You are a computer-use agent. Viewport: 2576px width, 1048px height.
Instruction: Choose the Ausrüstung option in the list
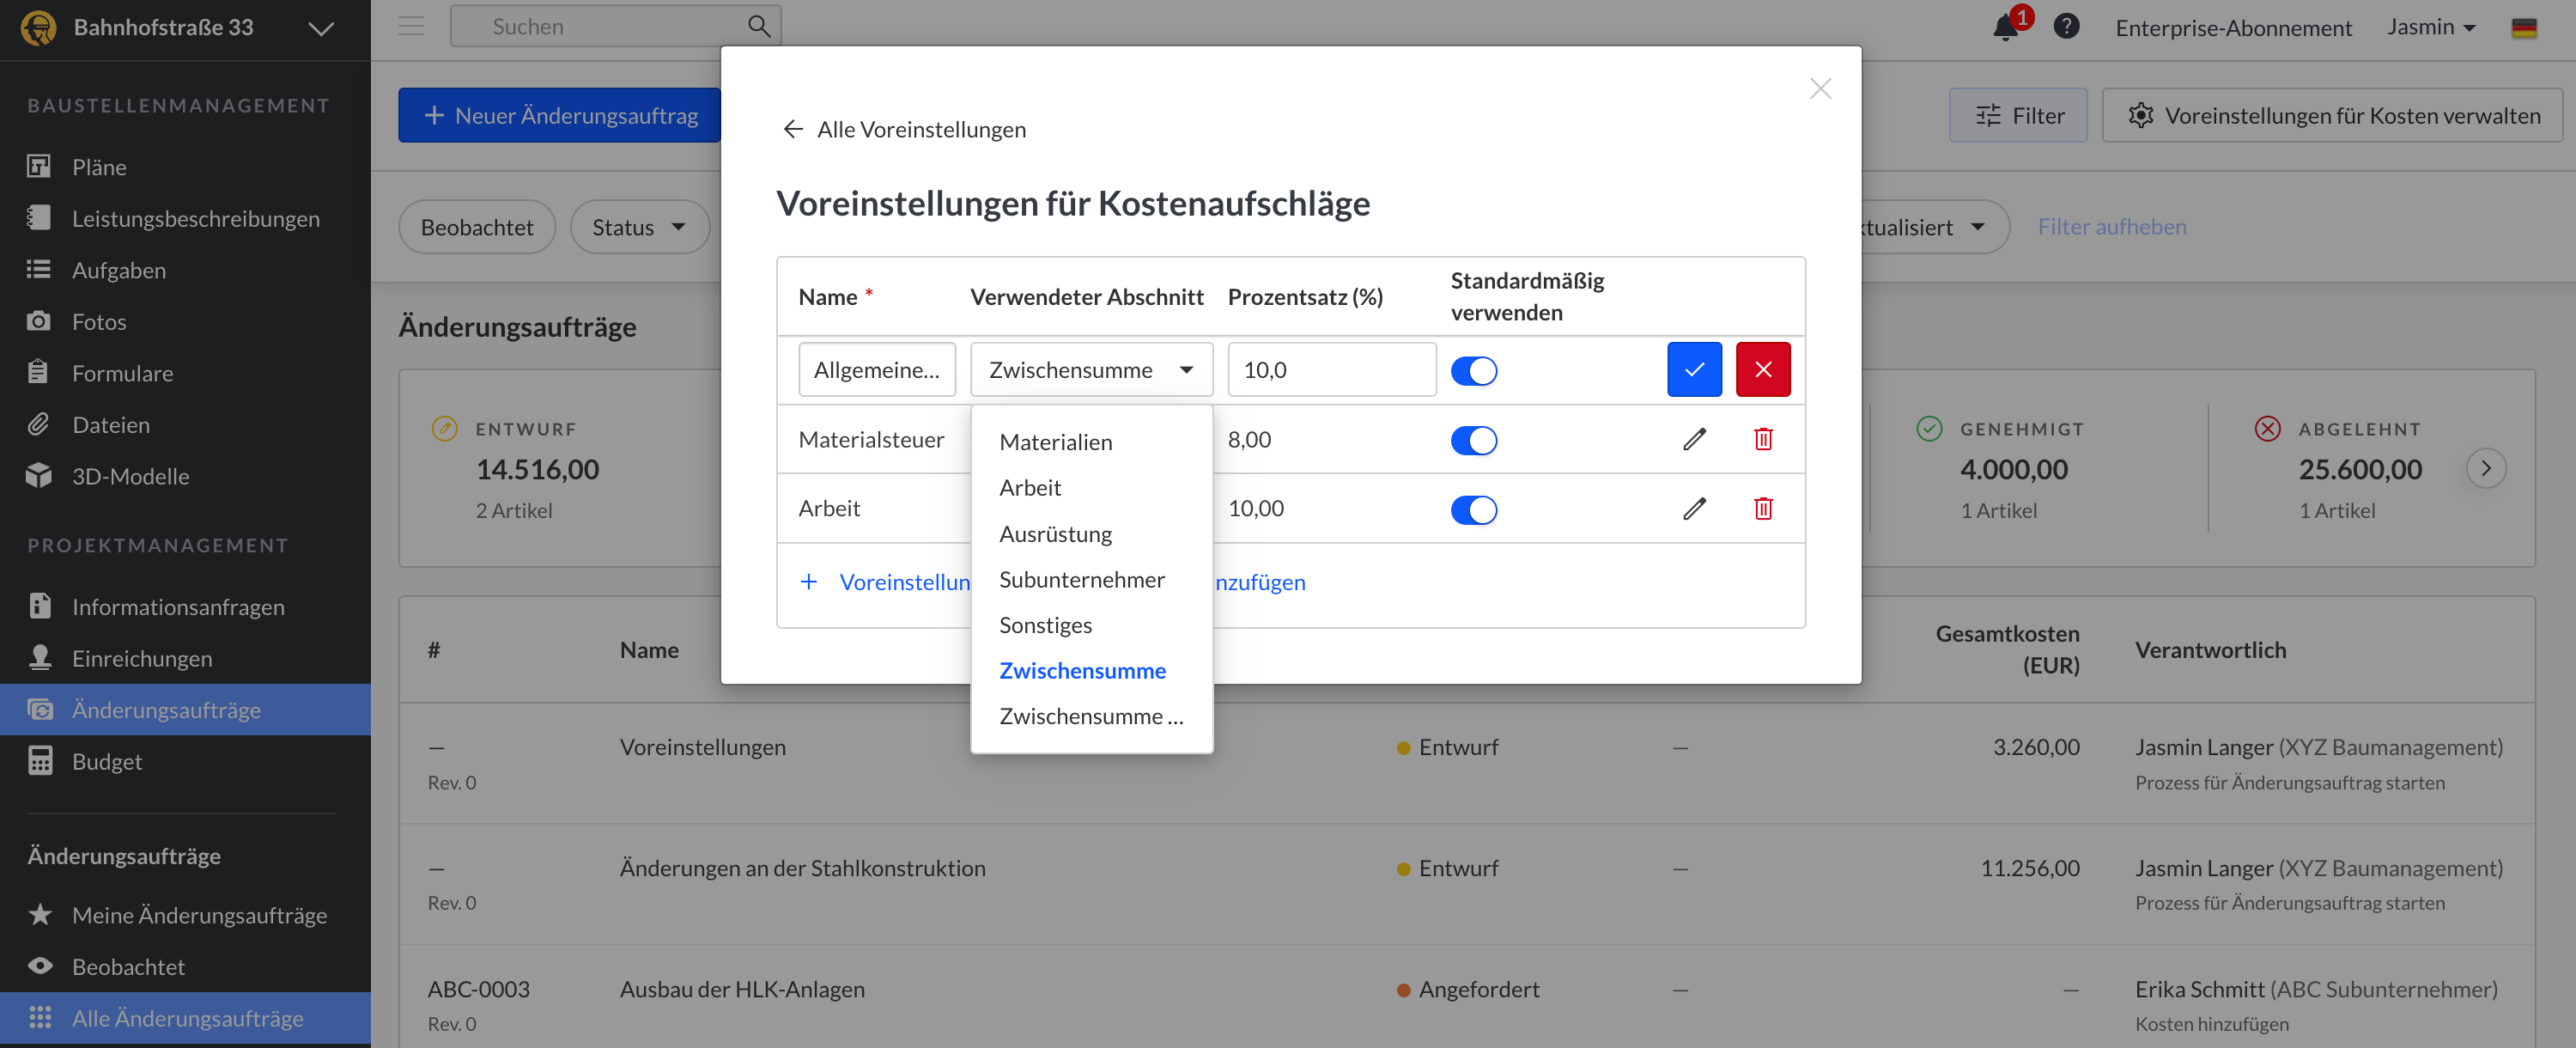[x=1055, y=534]
